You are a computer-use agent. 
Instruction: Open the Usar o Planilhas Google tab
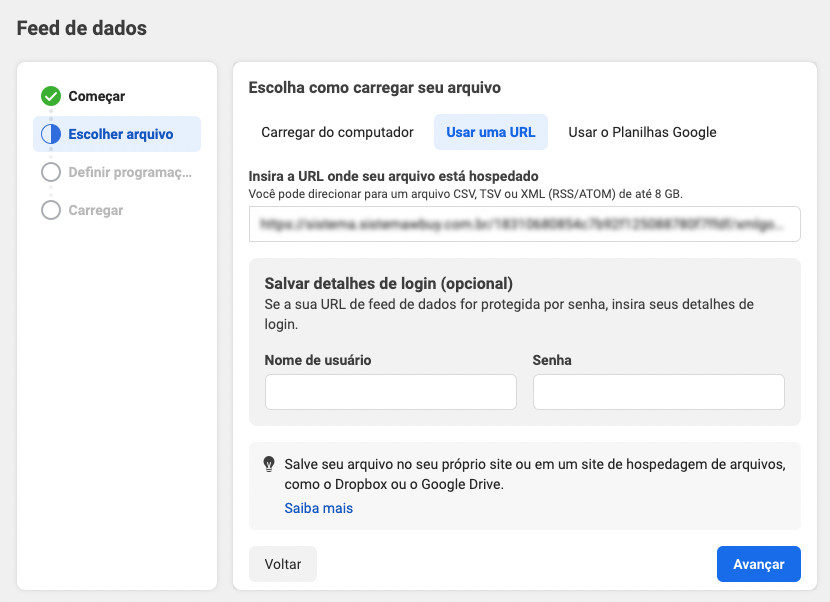click(642, 132)
